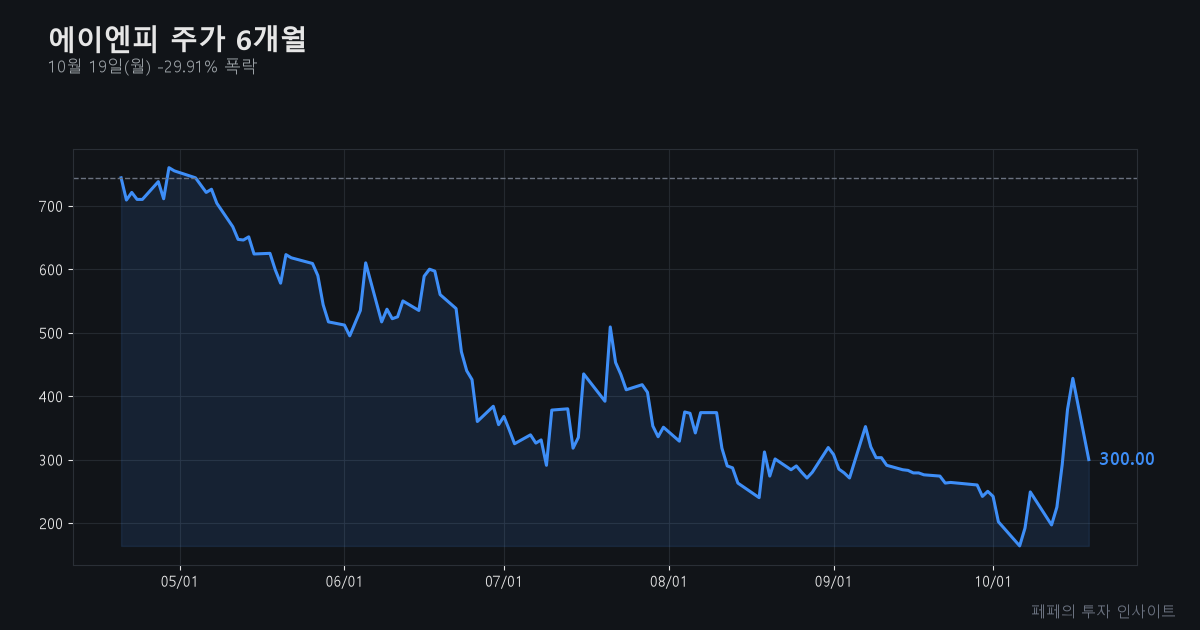Select the y-axis label 300

(x=53, y=461)
